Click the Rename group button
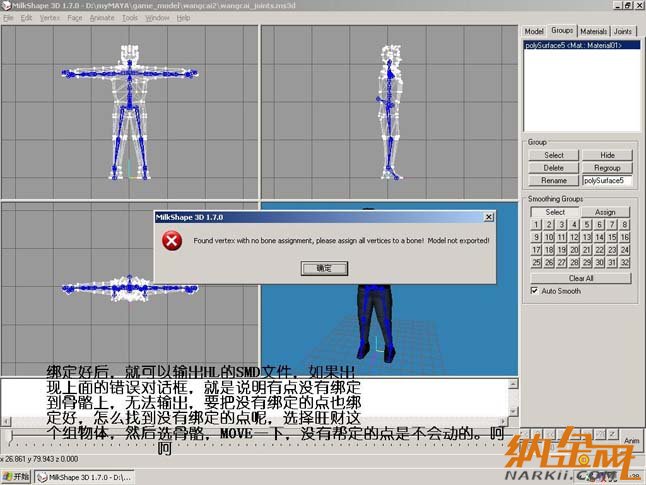The height and width of the screenshot is (485, 646). pos(554,180)
